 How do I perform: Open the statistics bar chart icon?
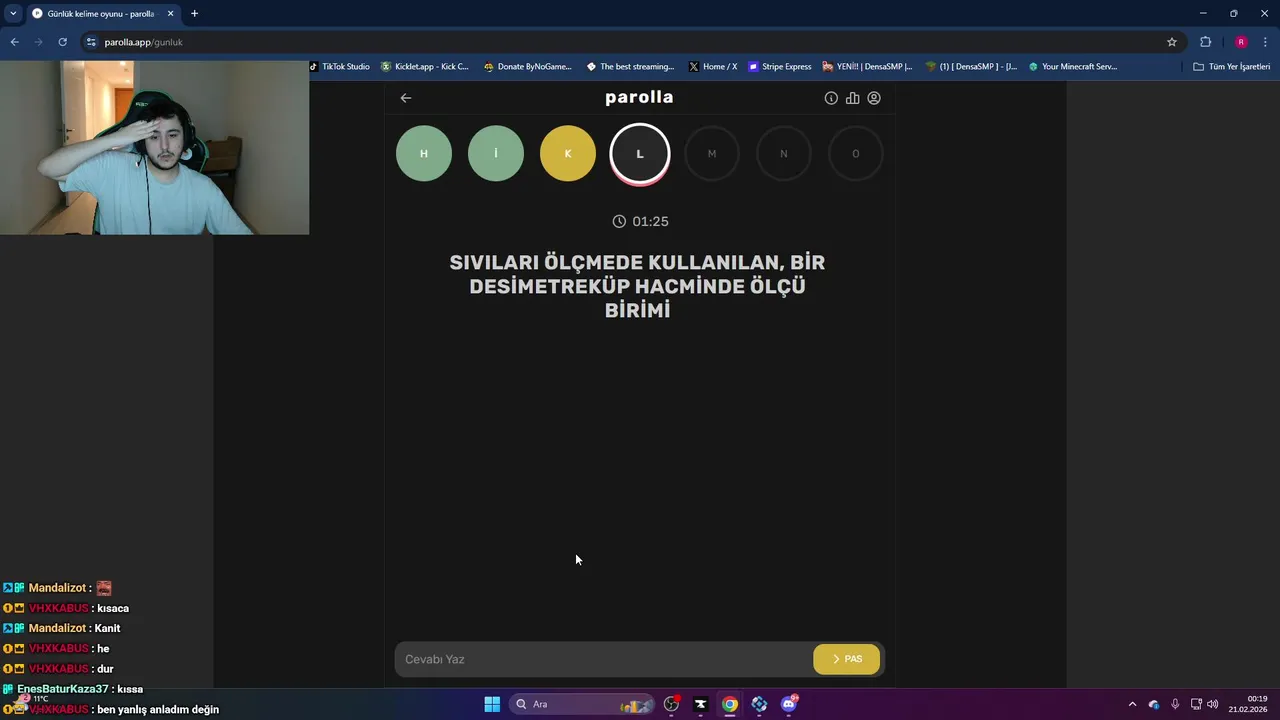(852, 98)
